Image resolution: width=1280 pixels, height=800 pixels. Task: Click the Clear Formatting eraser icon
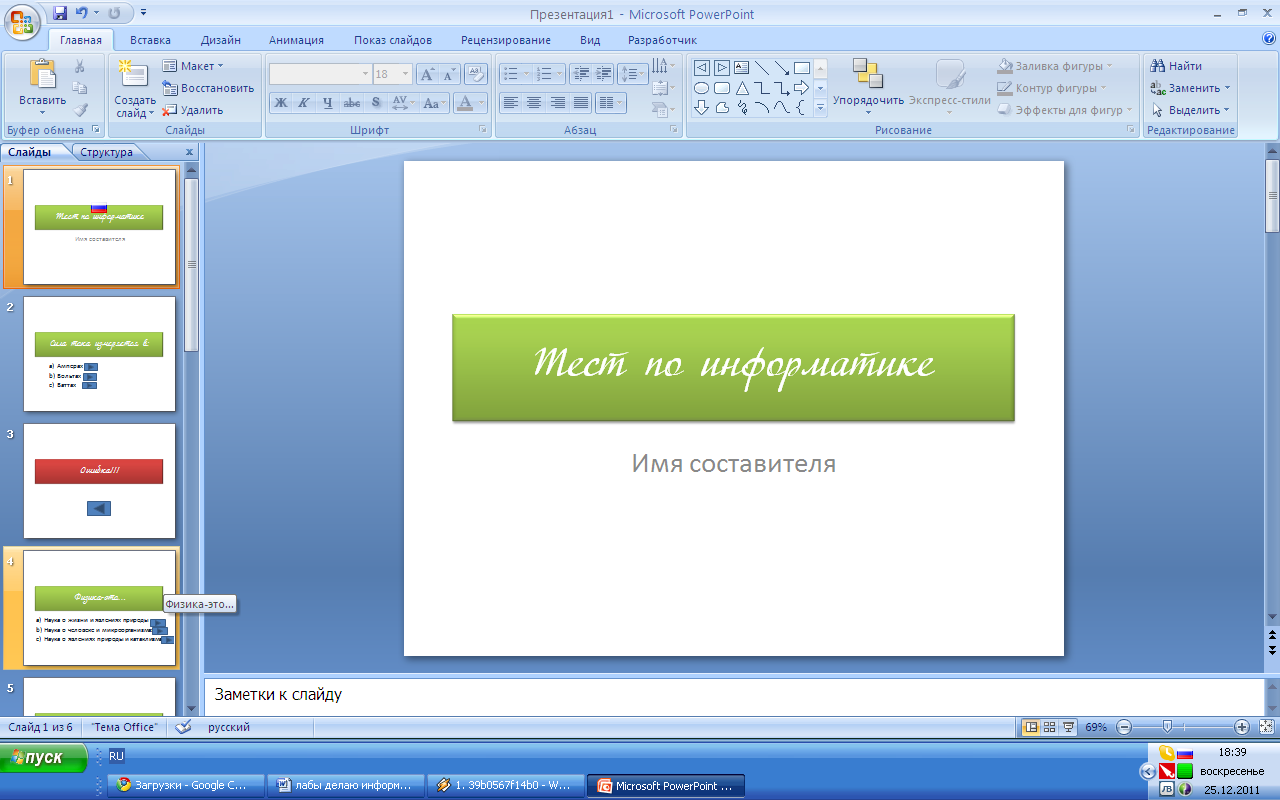point(477,74)
